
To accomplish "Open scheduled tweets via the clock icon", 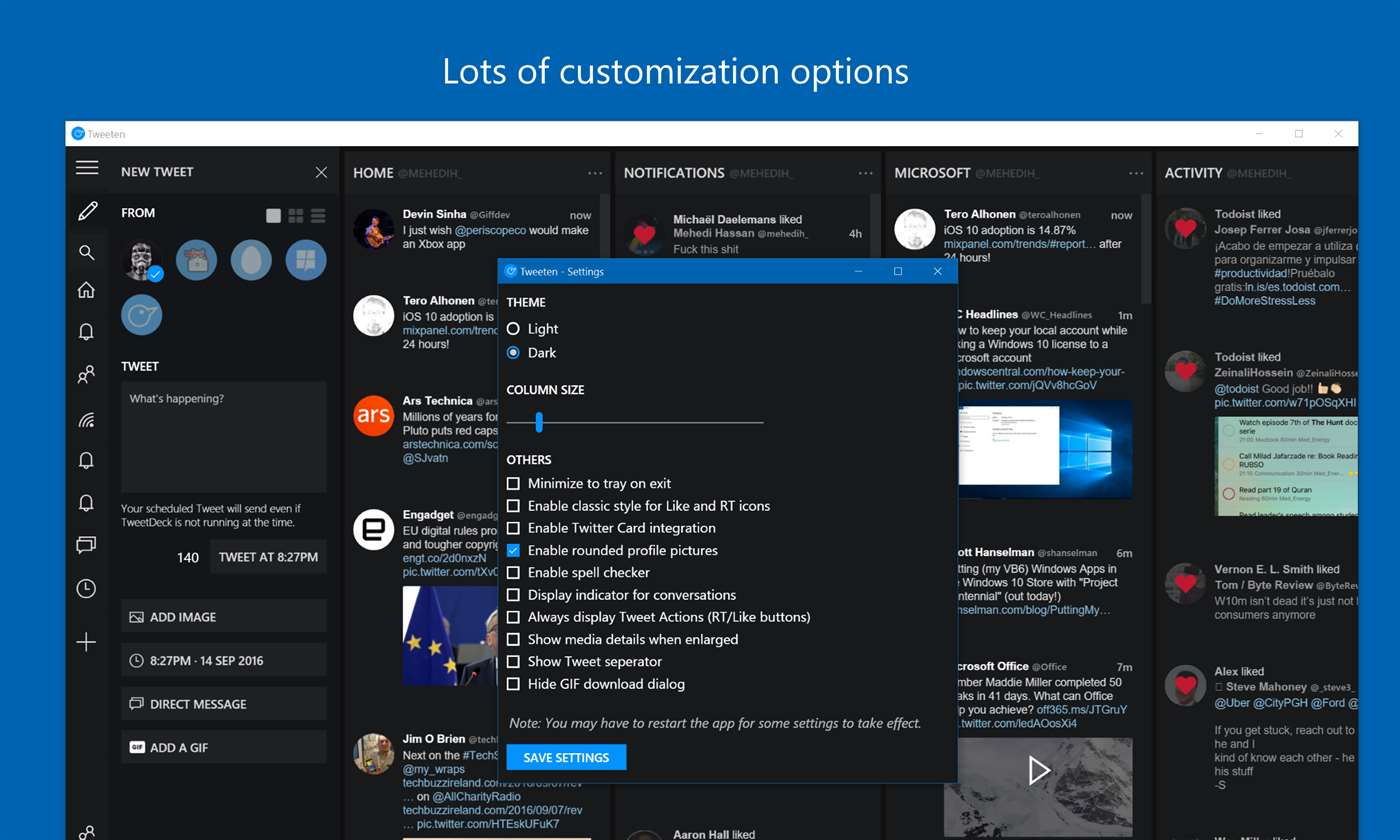I will pos(87,589).
